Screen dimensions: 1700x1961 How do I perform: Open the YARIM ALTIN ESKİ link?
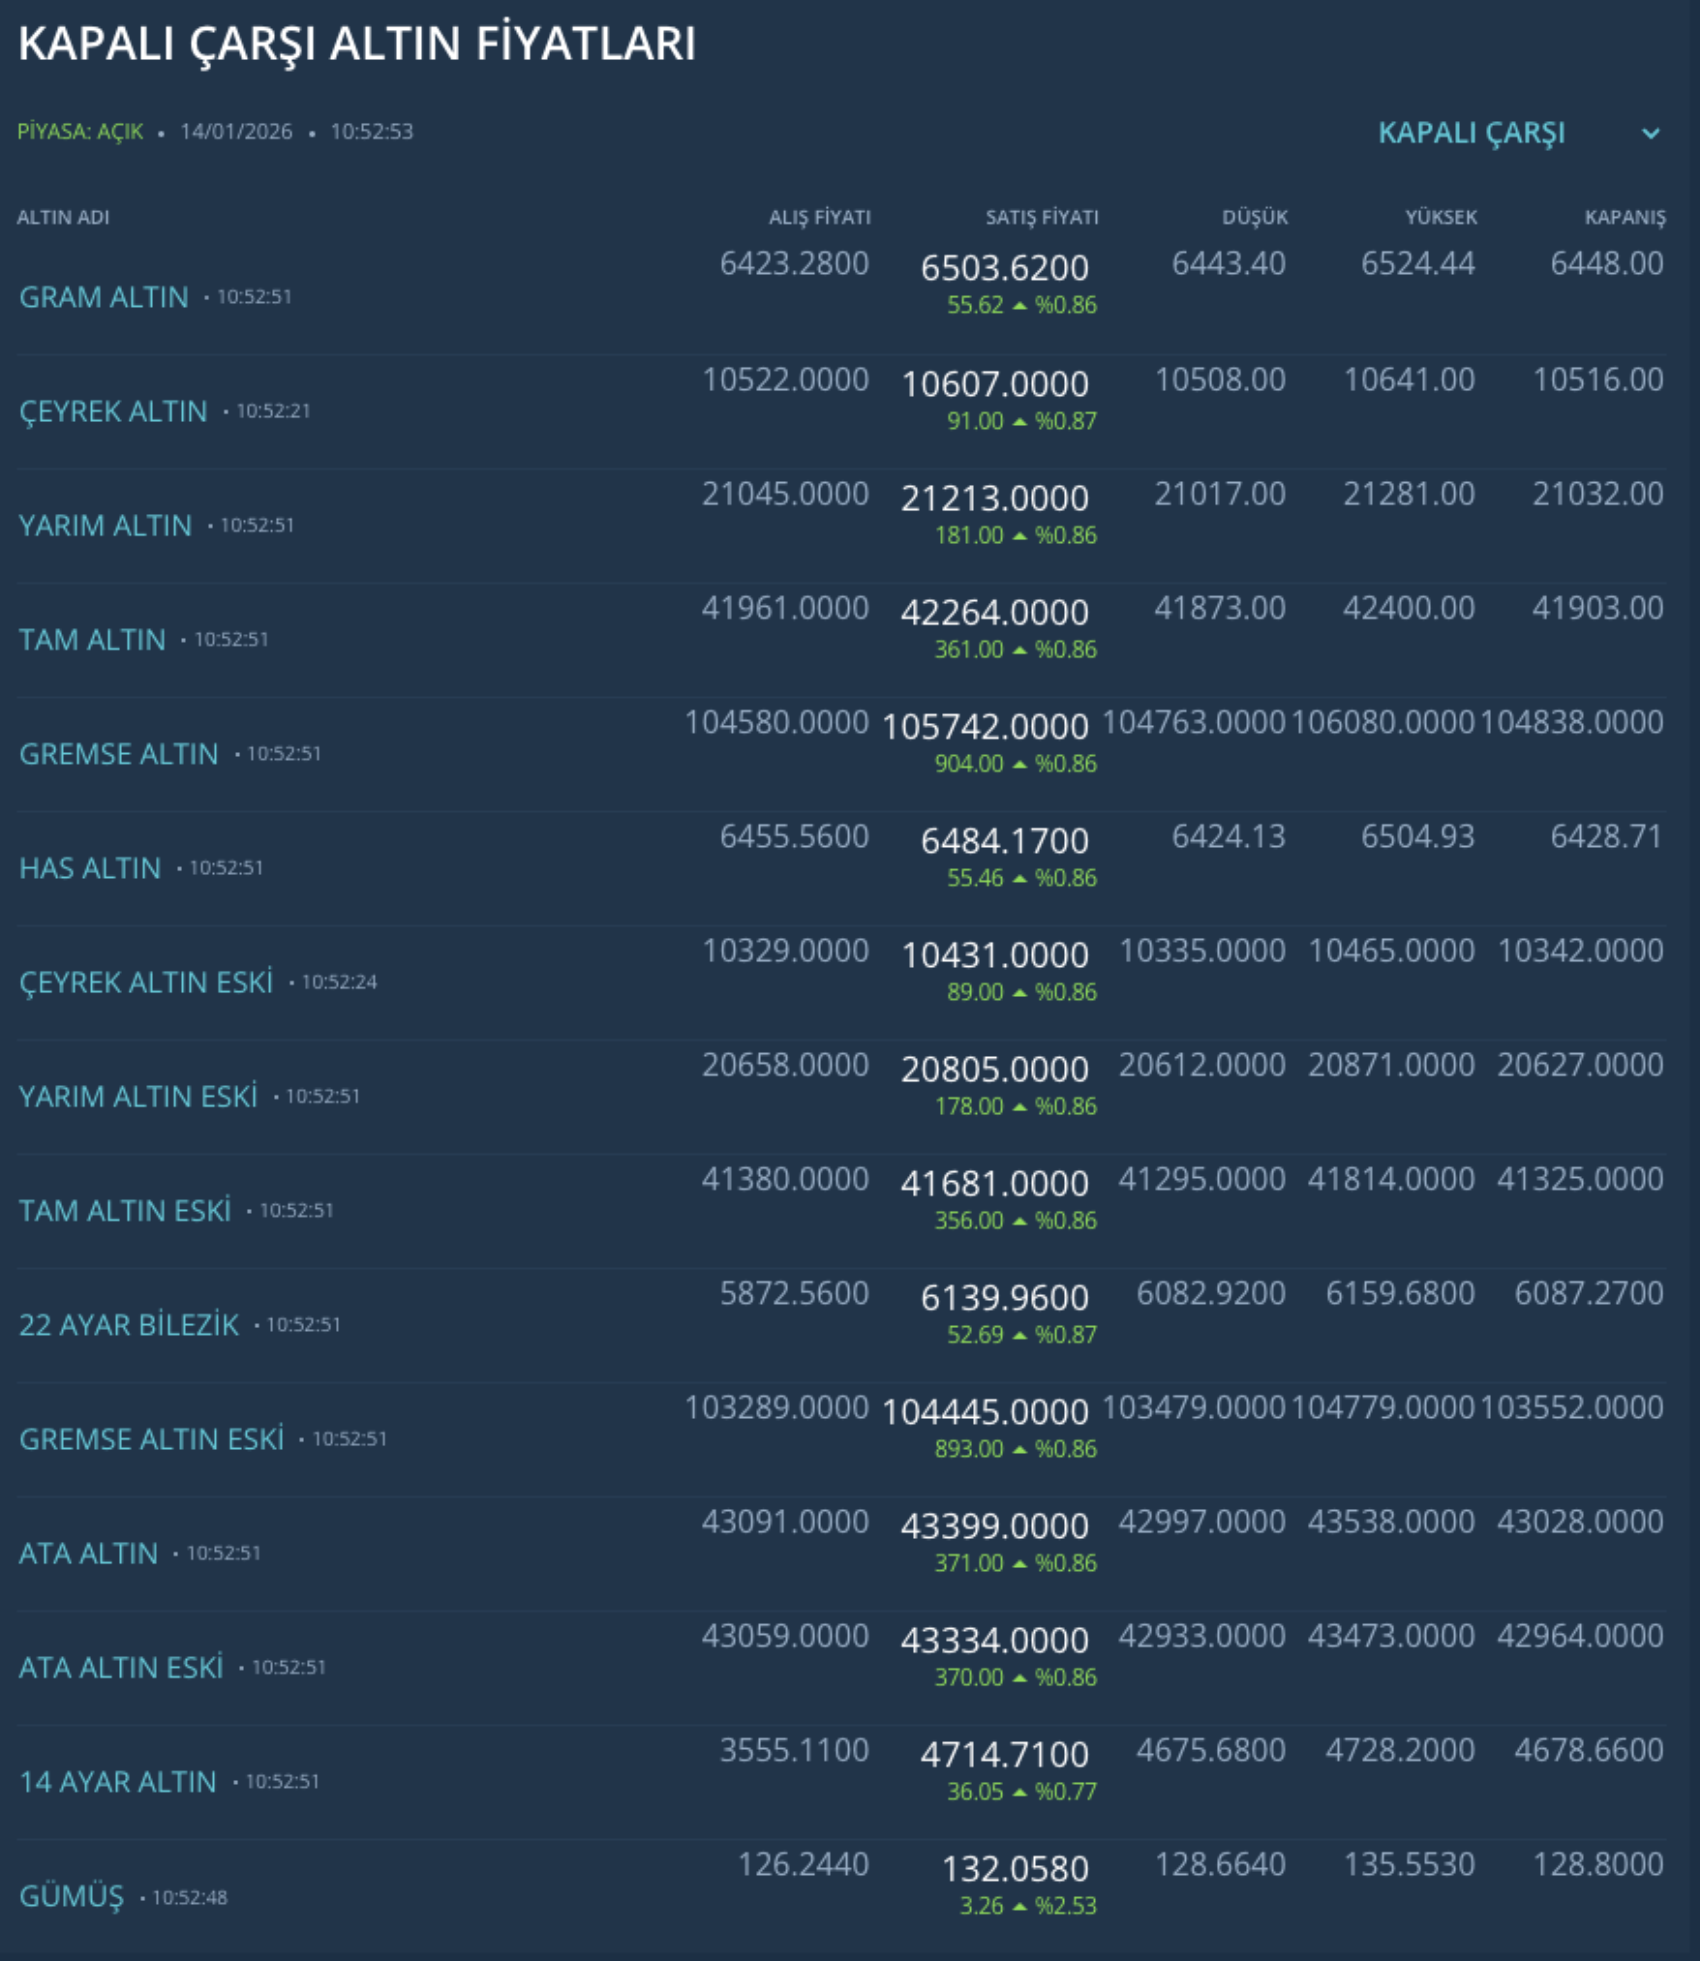point(138,1096)
